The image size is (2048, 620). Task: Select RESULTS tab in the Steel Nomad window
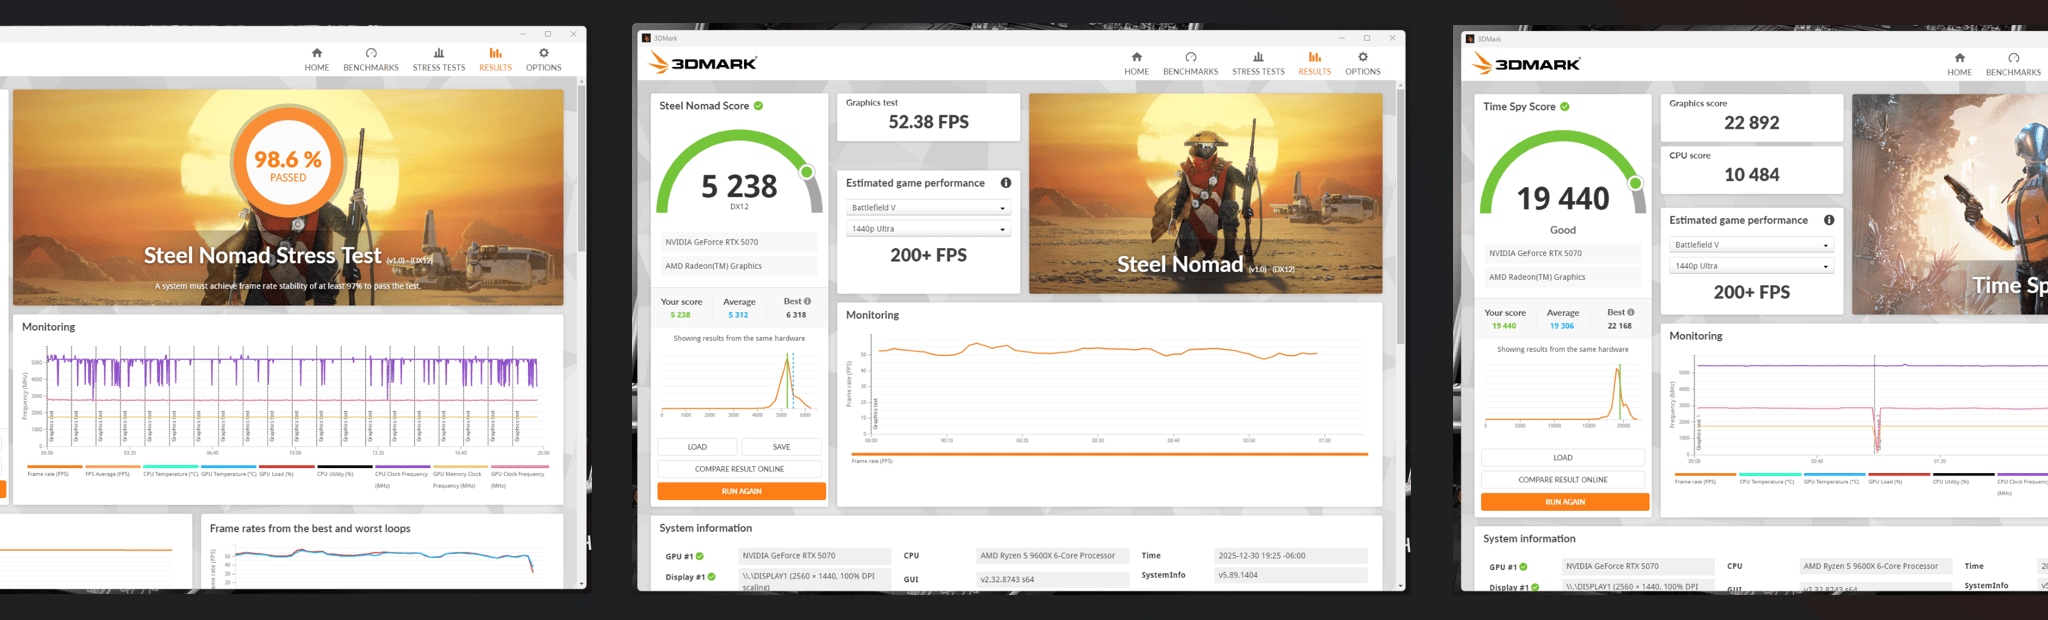click(x=1314, y=63)
